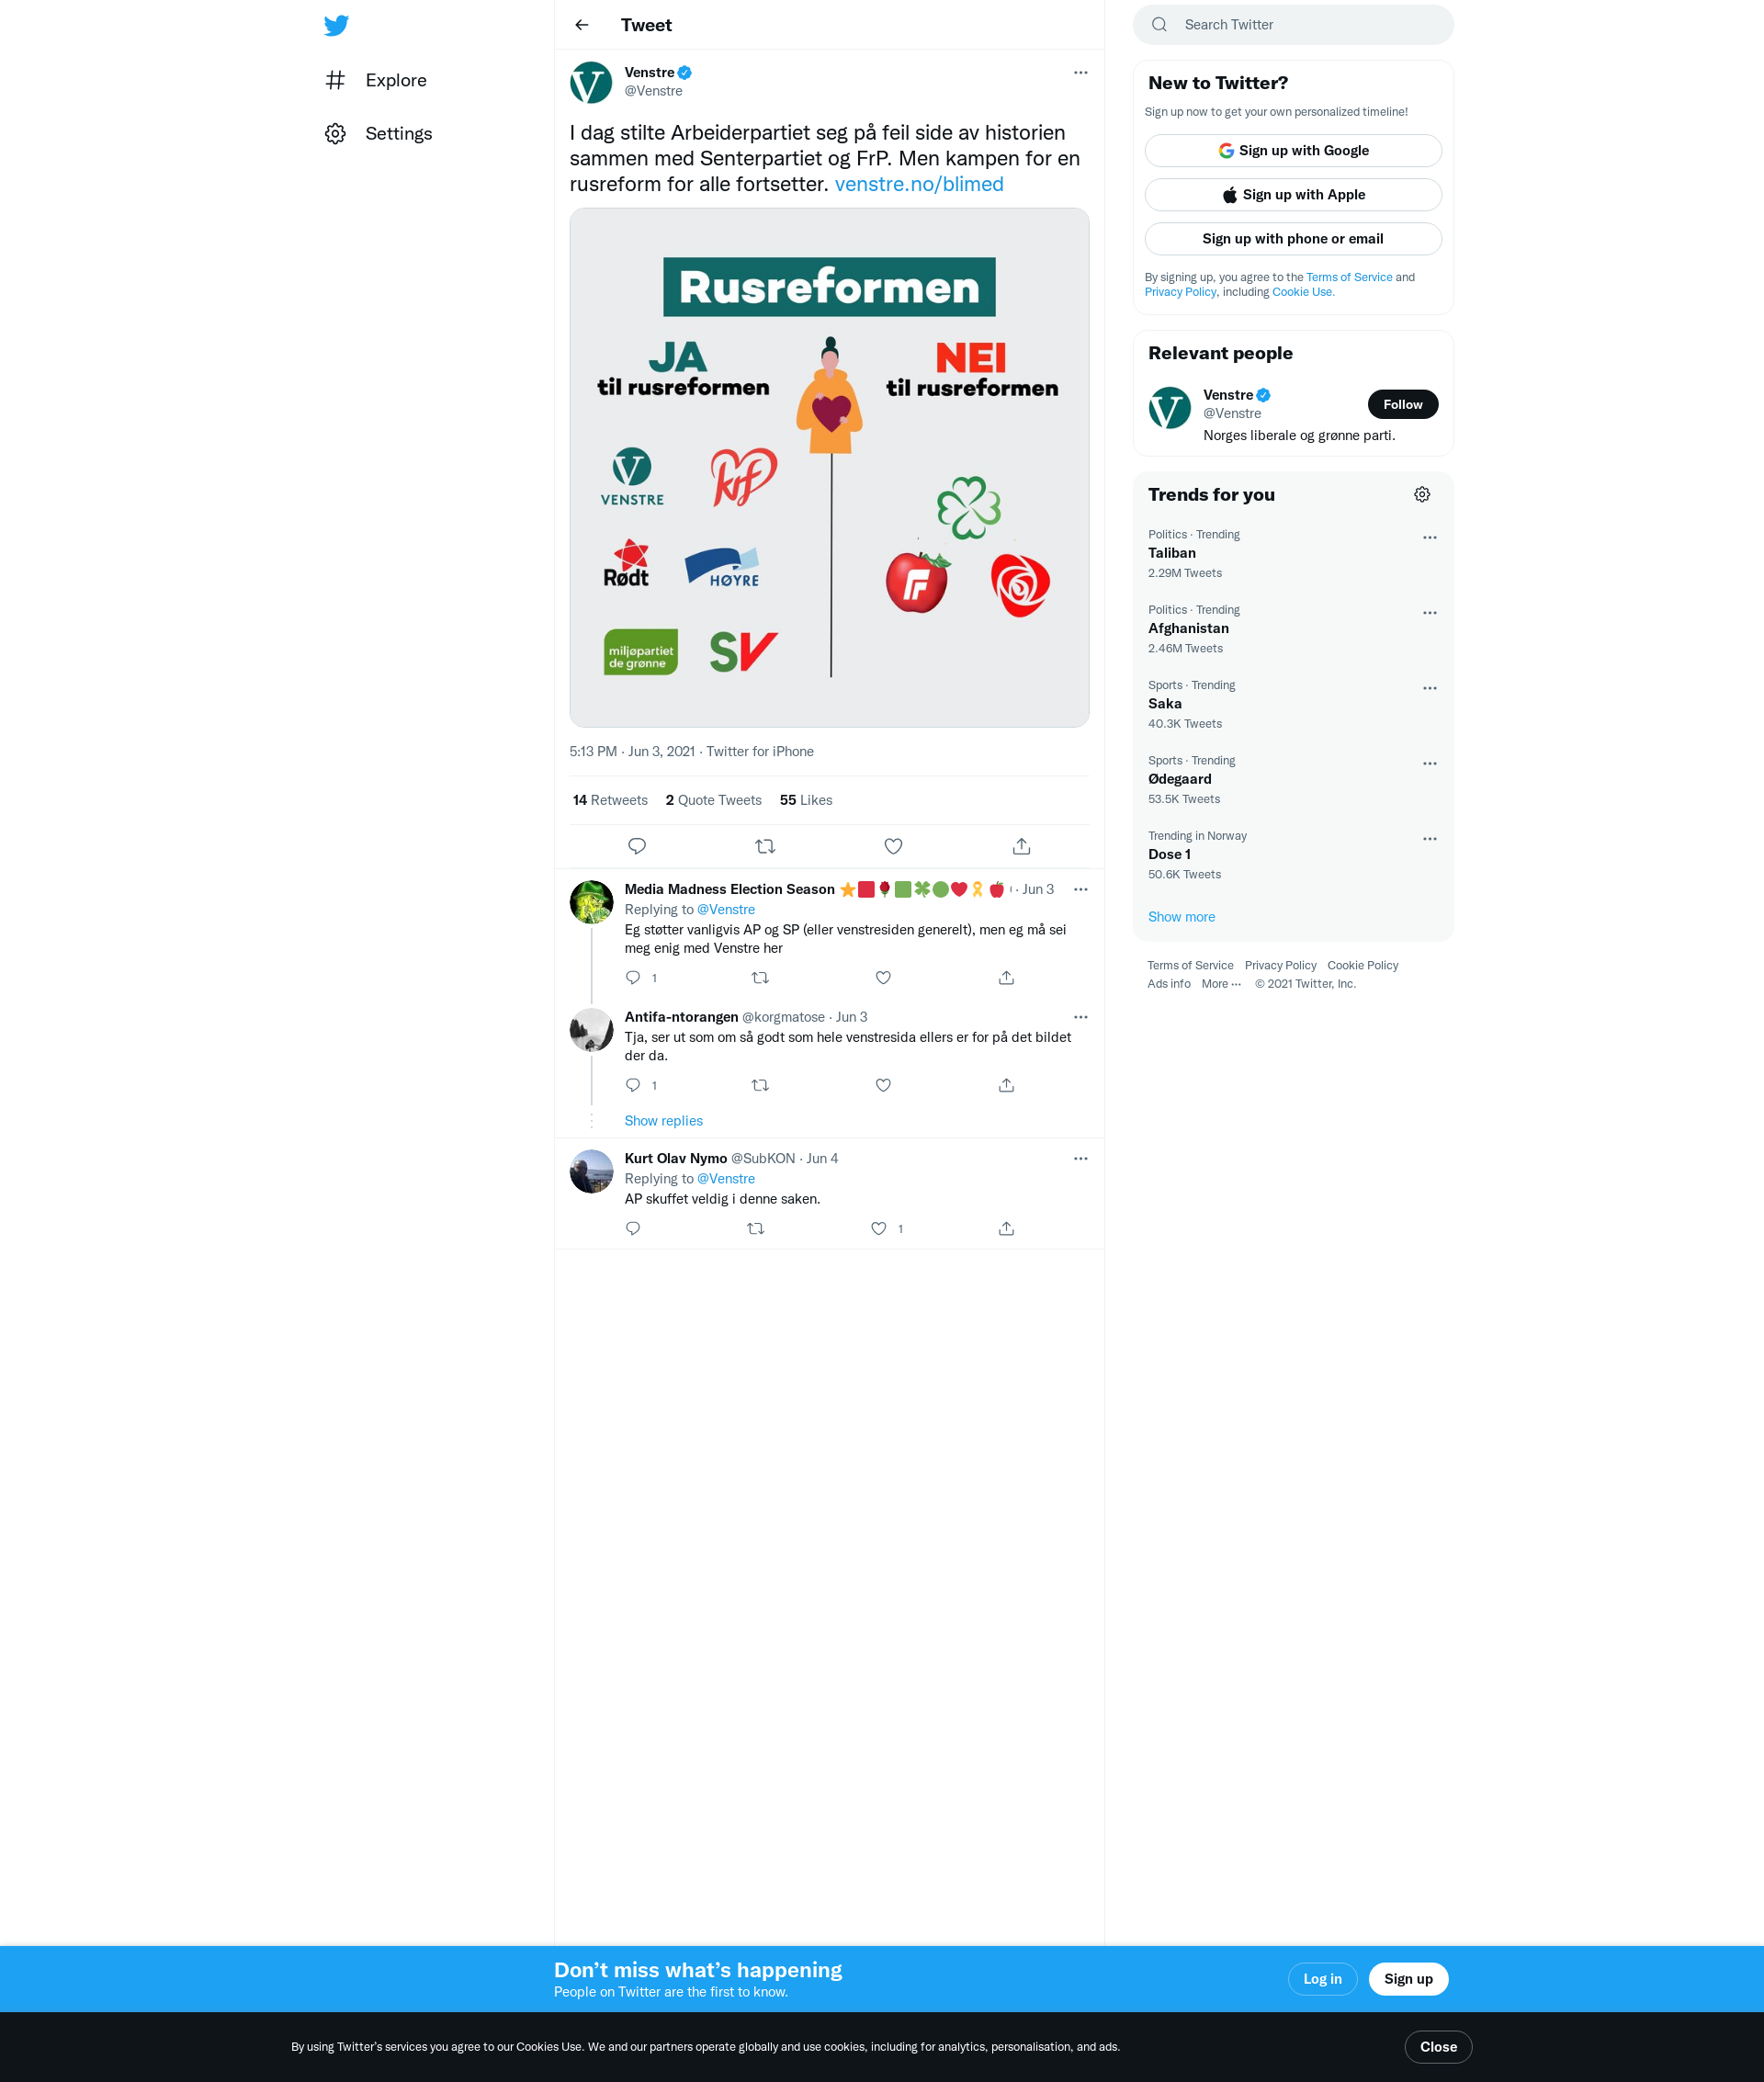Follow Venstre in Relevant people

pyautogui.click(x=1402, y=404)
